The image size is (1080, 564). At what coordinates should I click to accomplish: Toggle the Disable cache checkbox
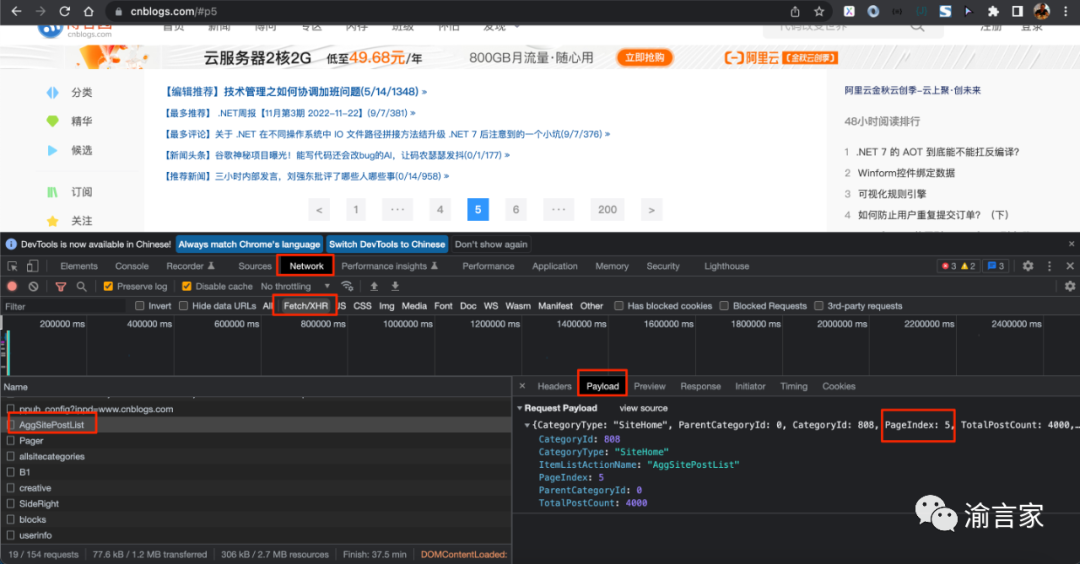click(187, 286)
